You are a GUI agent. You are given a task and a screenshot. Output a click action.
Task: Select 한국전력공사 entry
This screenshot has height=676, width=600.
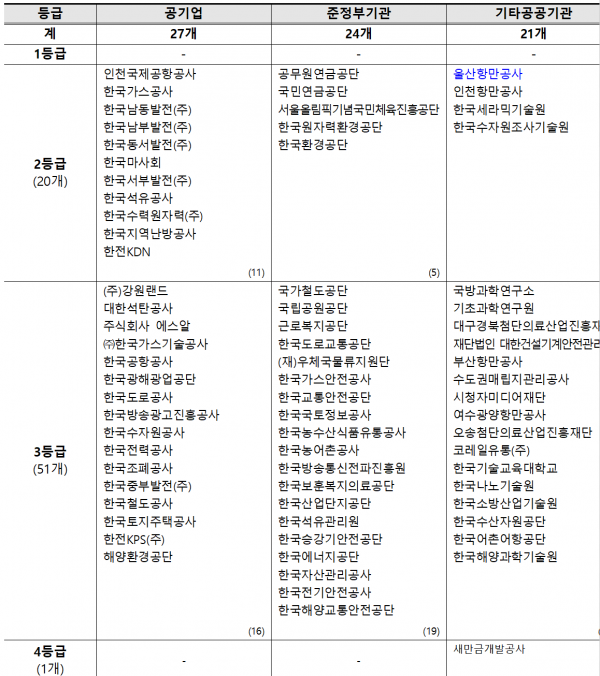[138, 450]
